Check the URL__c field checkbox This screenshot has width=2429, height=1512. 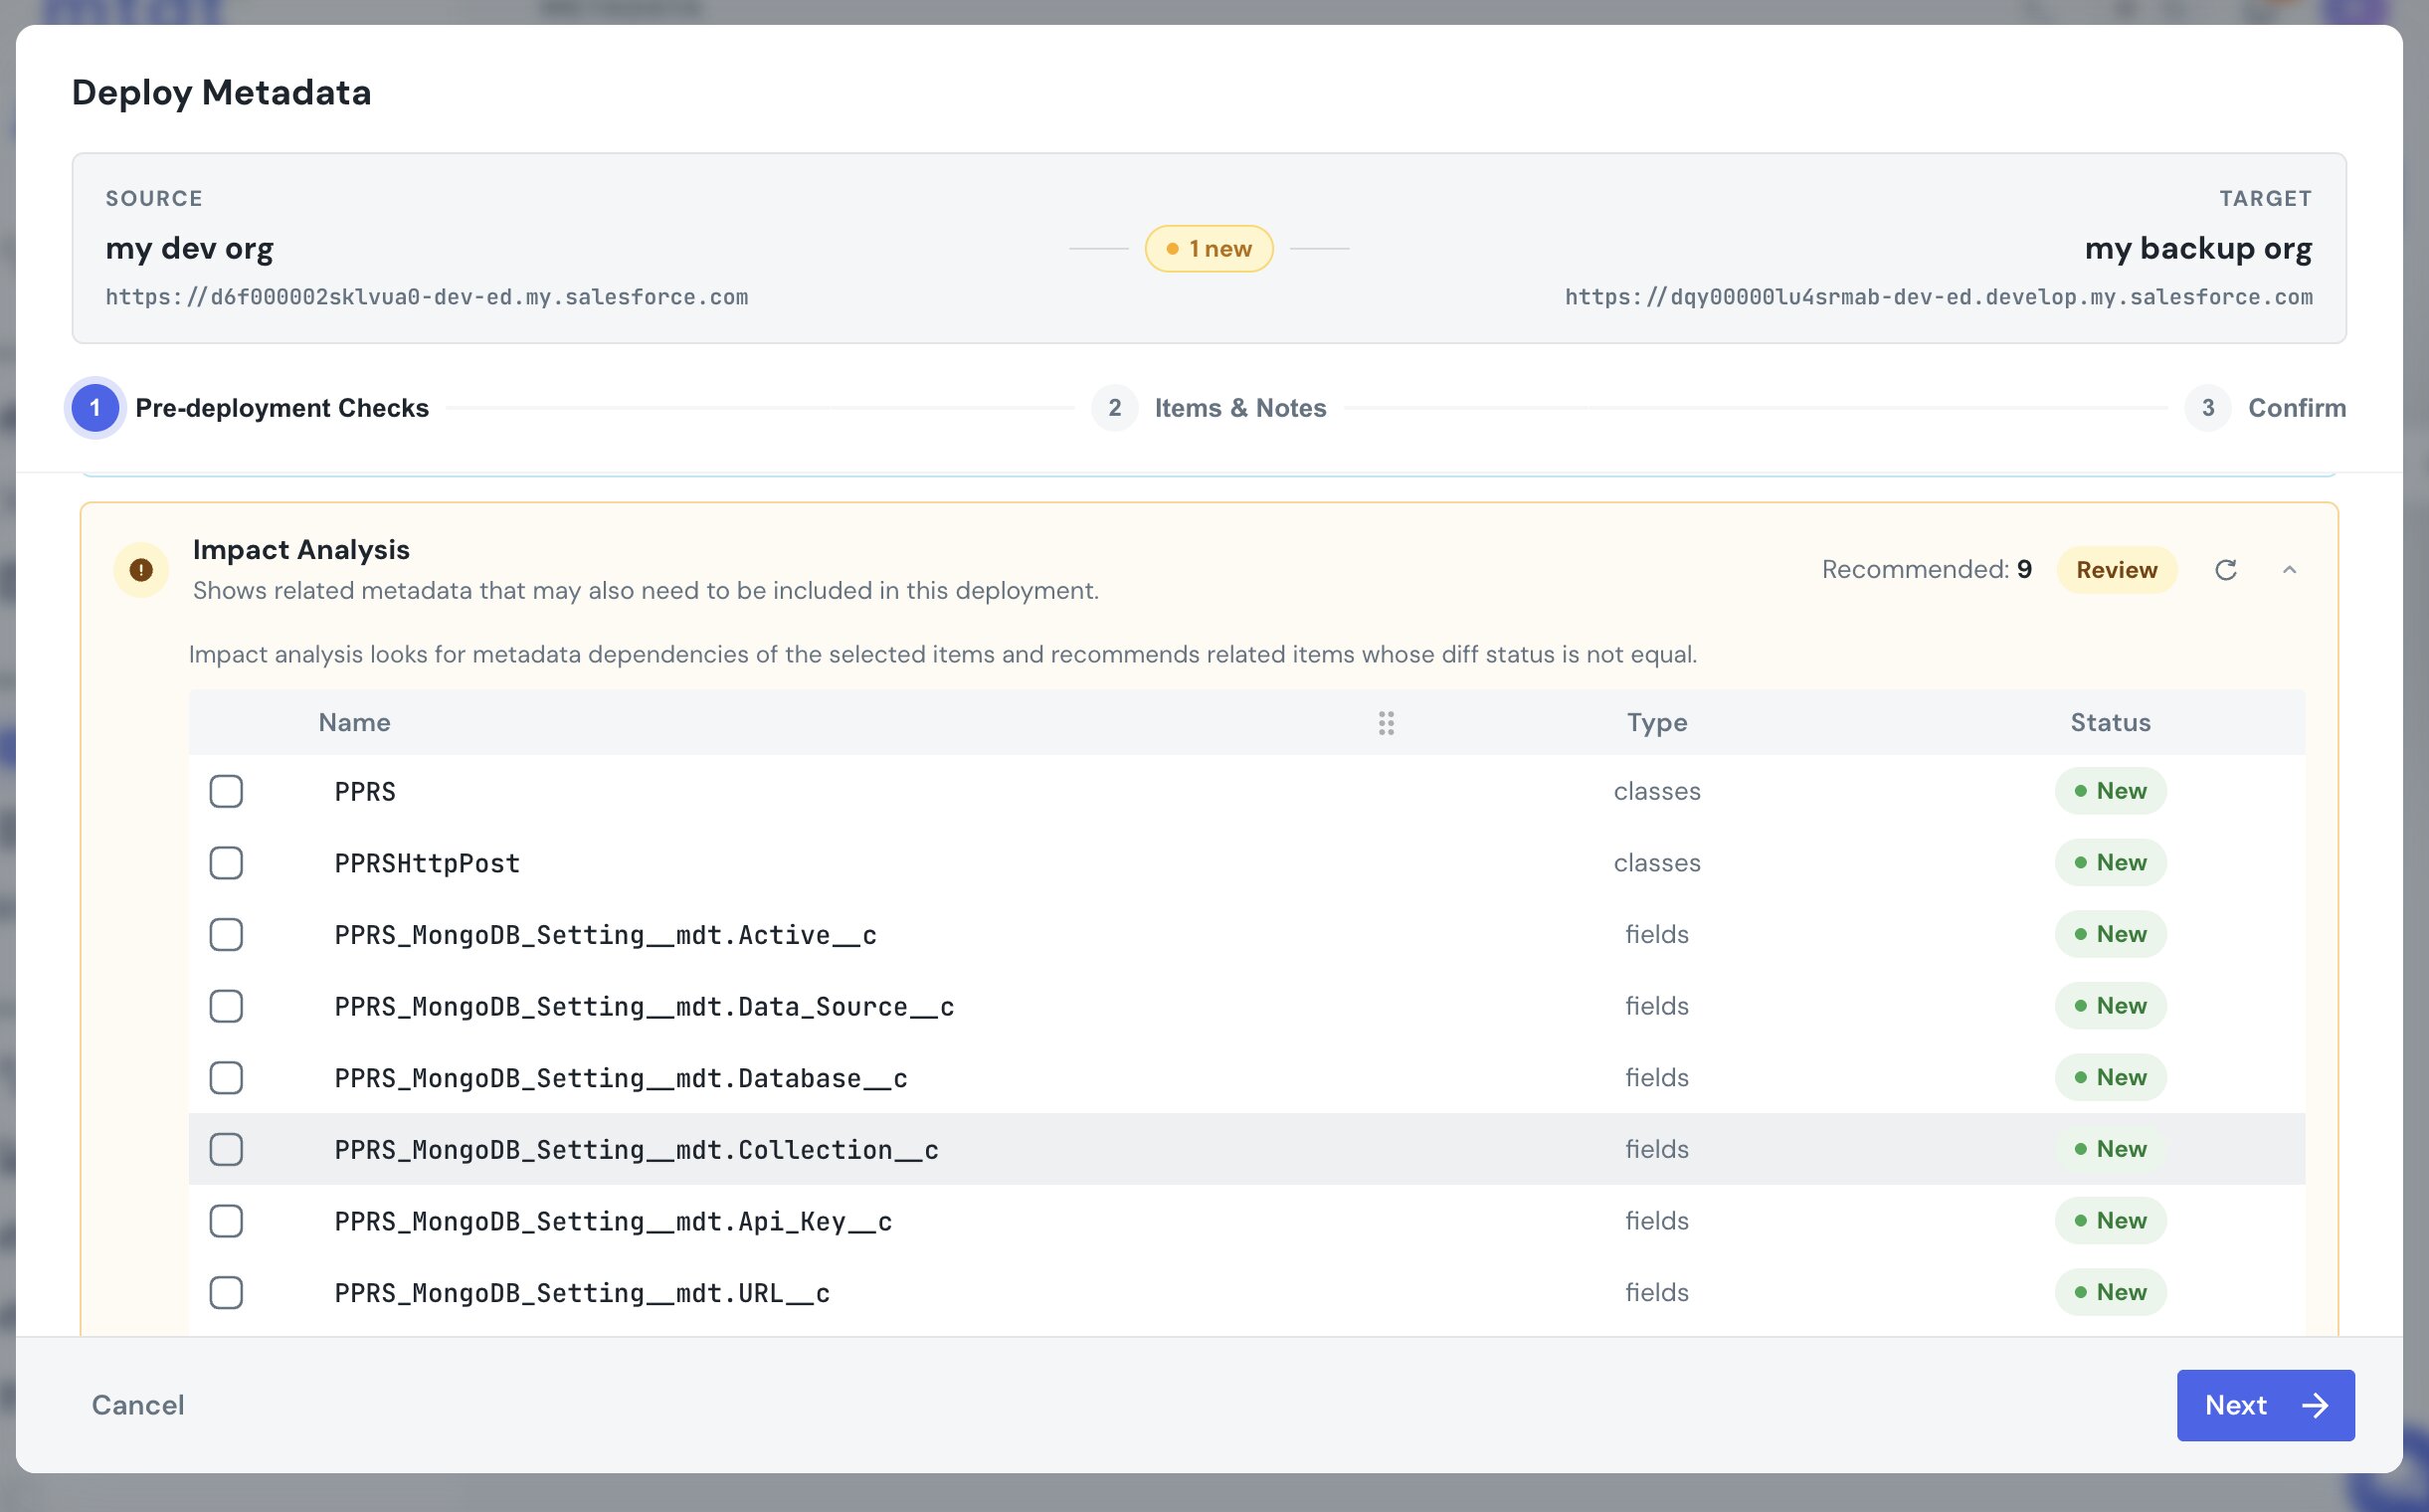226,1293
